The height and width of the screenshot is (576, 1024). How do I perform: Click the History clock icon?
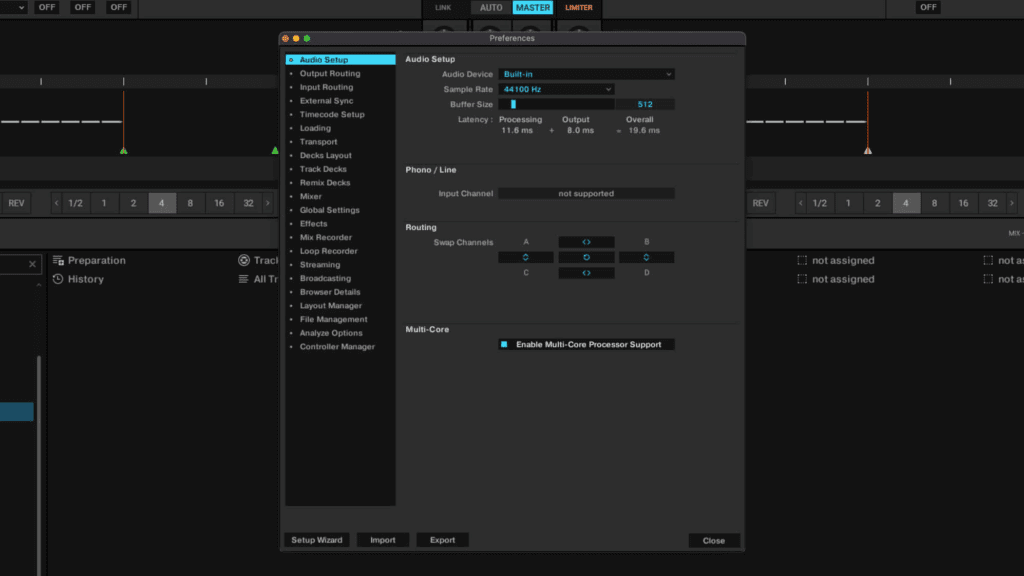[58, 279]
